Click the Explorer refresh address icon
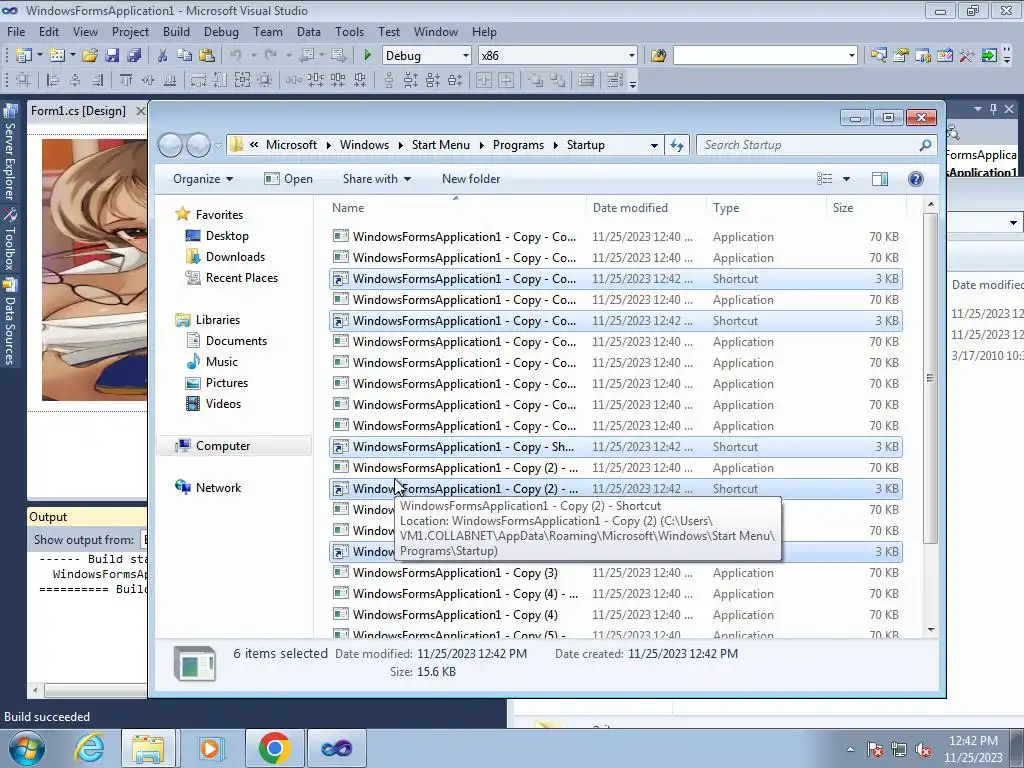Image resolution: width=1024 pixels, height=768 pixels. 677,145
